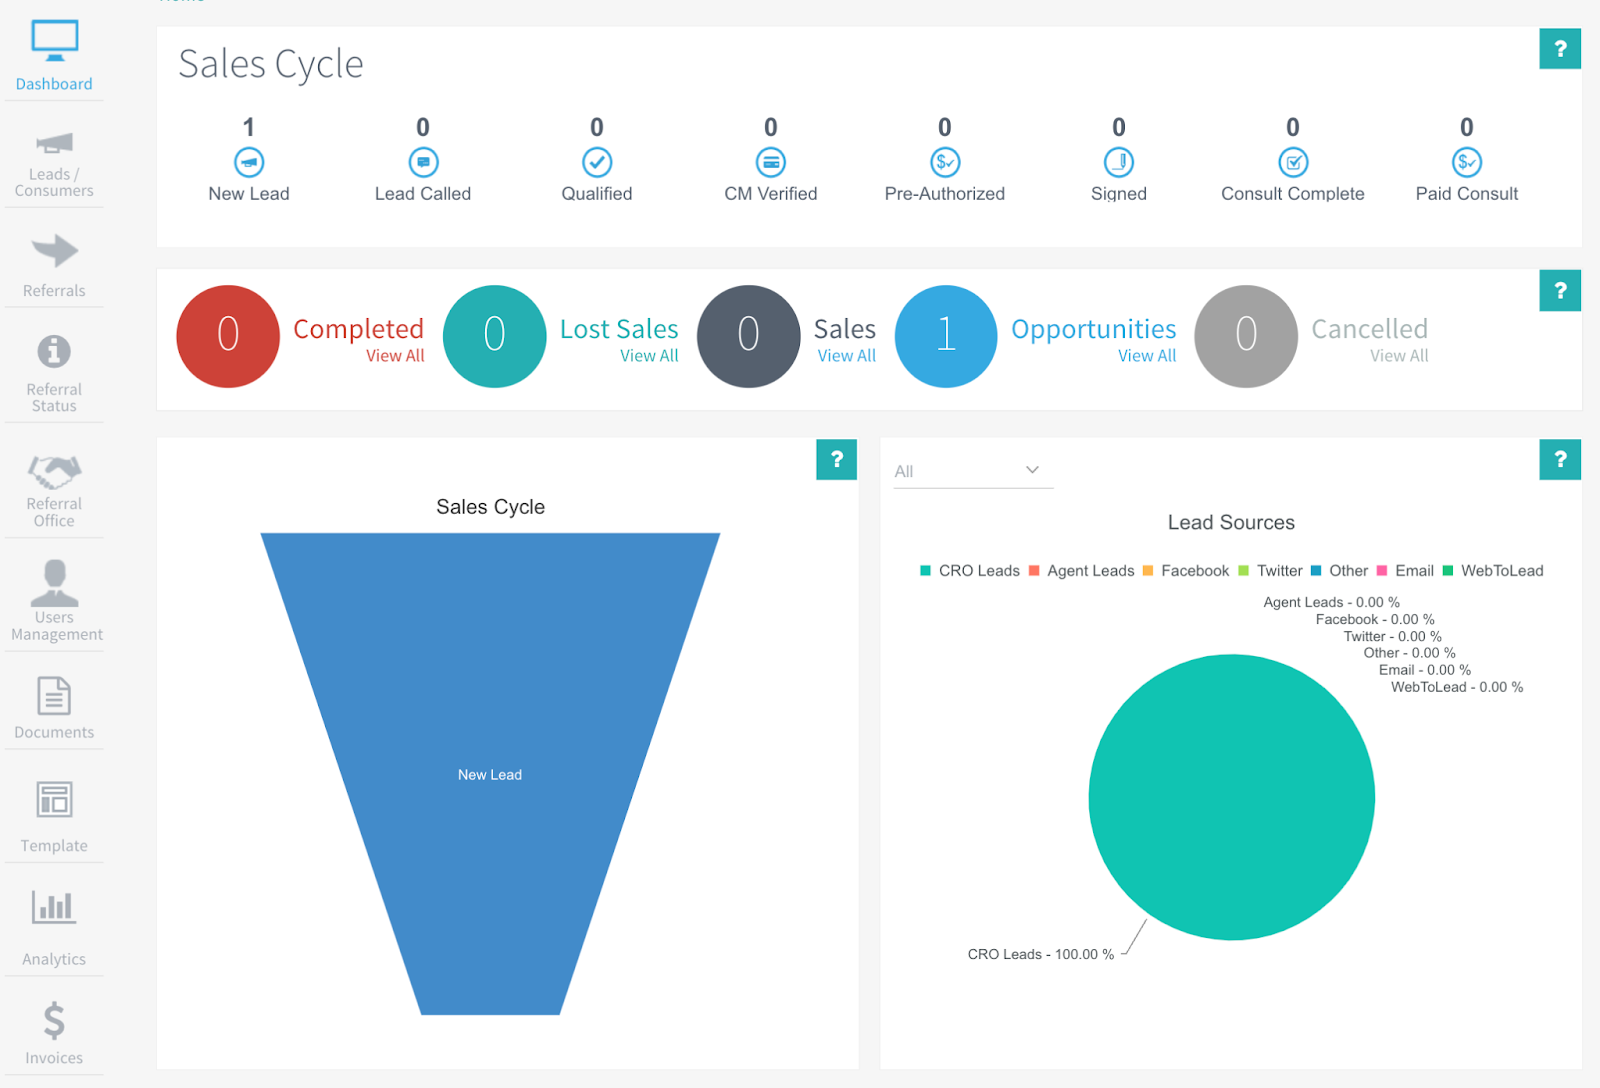Image resolution: width=1600 pixels, height=1088 pixels.
Task: Click the Qualified checkmark icon
Action: point(597,162)
